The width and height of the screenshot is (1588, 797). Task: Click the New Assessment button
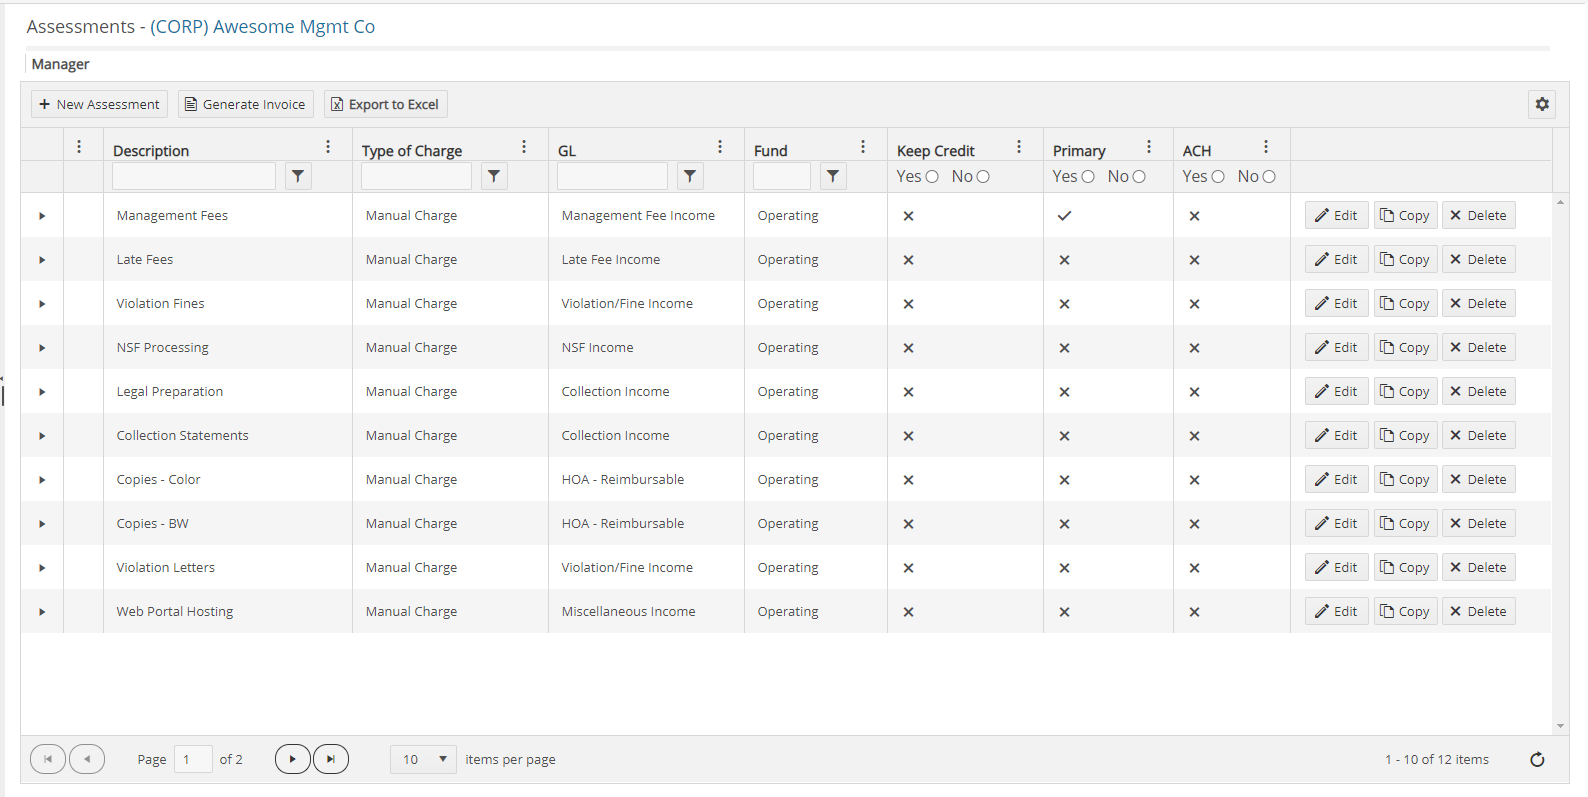click(x=99, y=104)
